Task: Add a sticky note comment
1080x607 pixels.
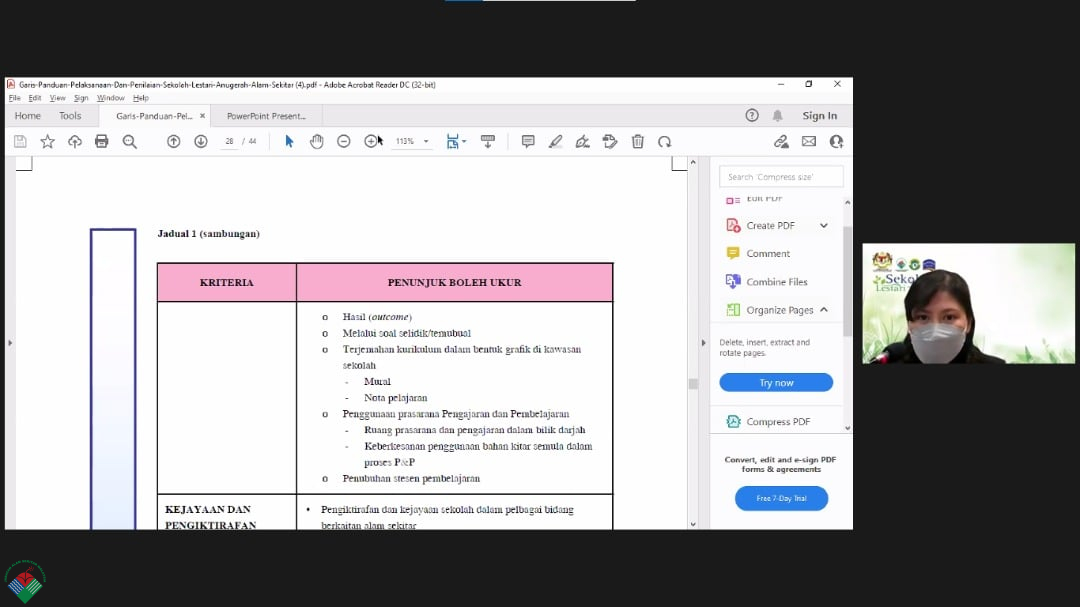Action: click(528, 141)
